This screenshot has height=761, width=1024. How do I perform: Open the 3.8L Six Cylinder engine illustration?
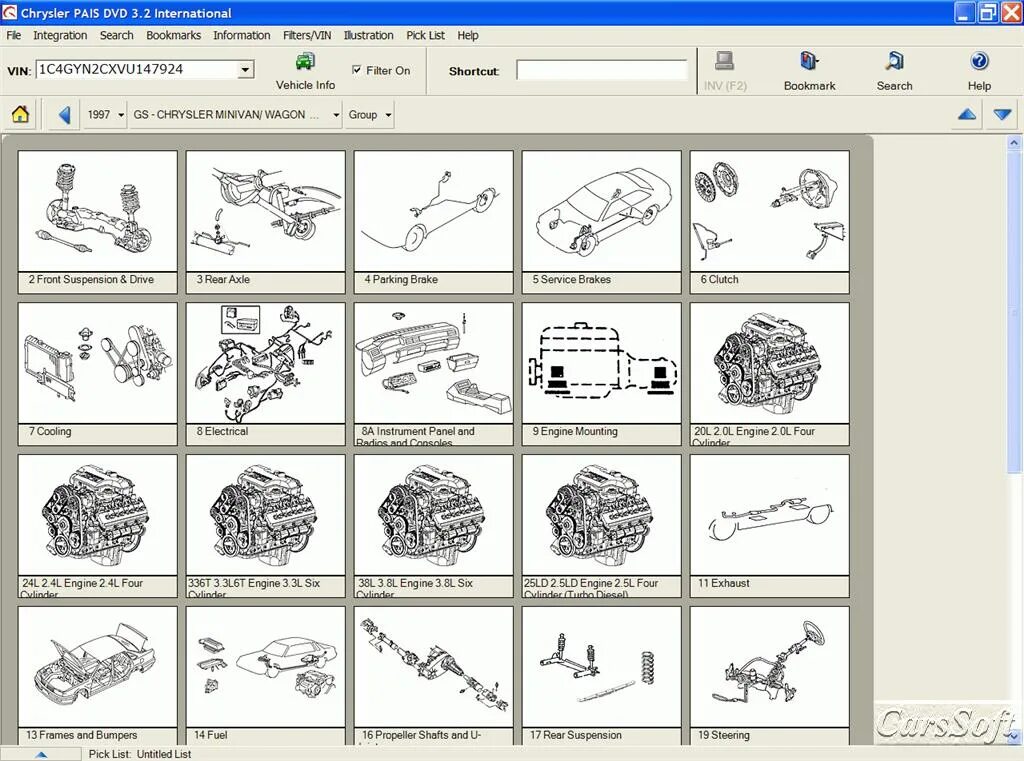tap(434, 515)
